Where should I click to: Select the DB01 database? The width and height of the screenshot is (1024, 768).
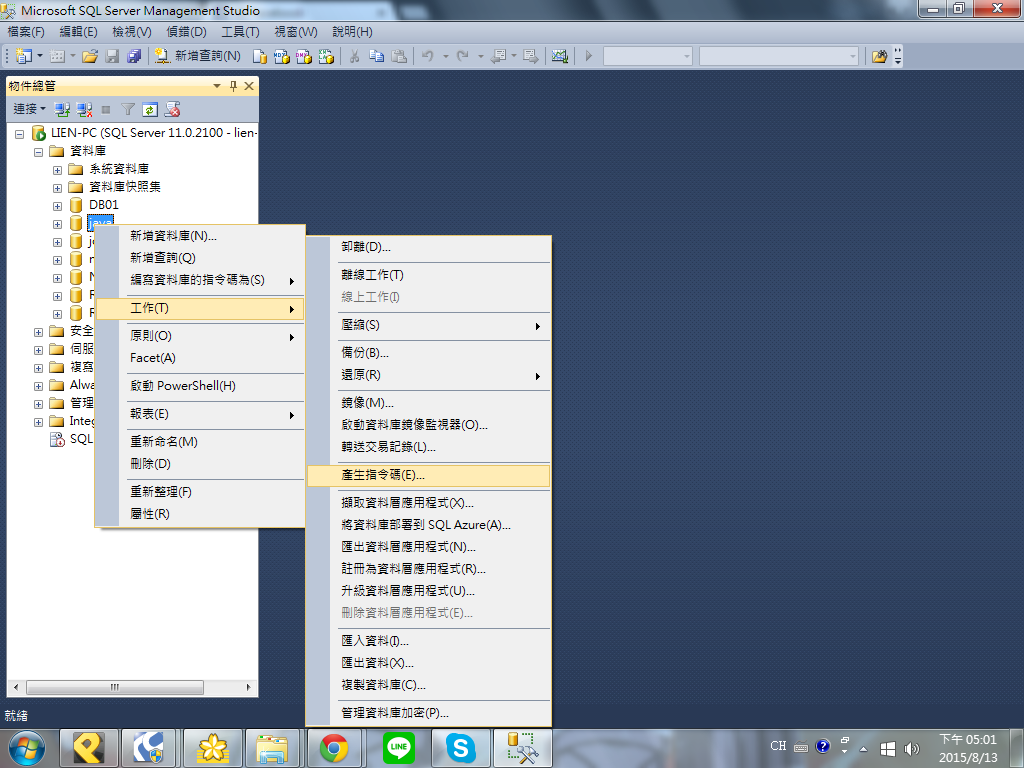pos(103,205)
